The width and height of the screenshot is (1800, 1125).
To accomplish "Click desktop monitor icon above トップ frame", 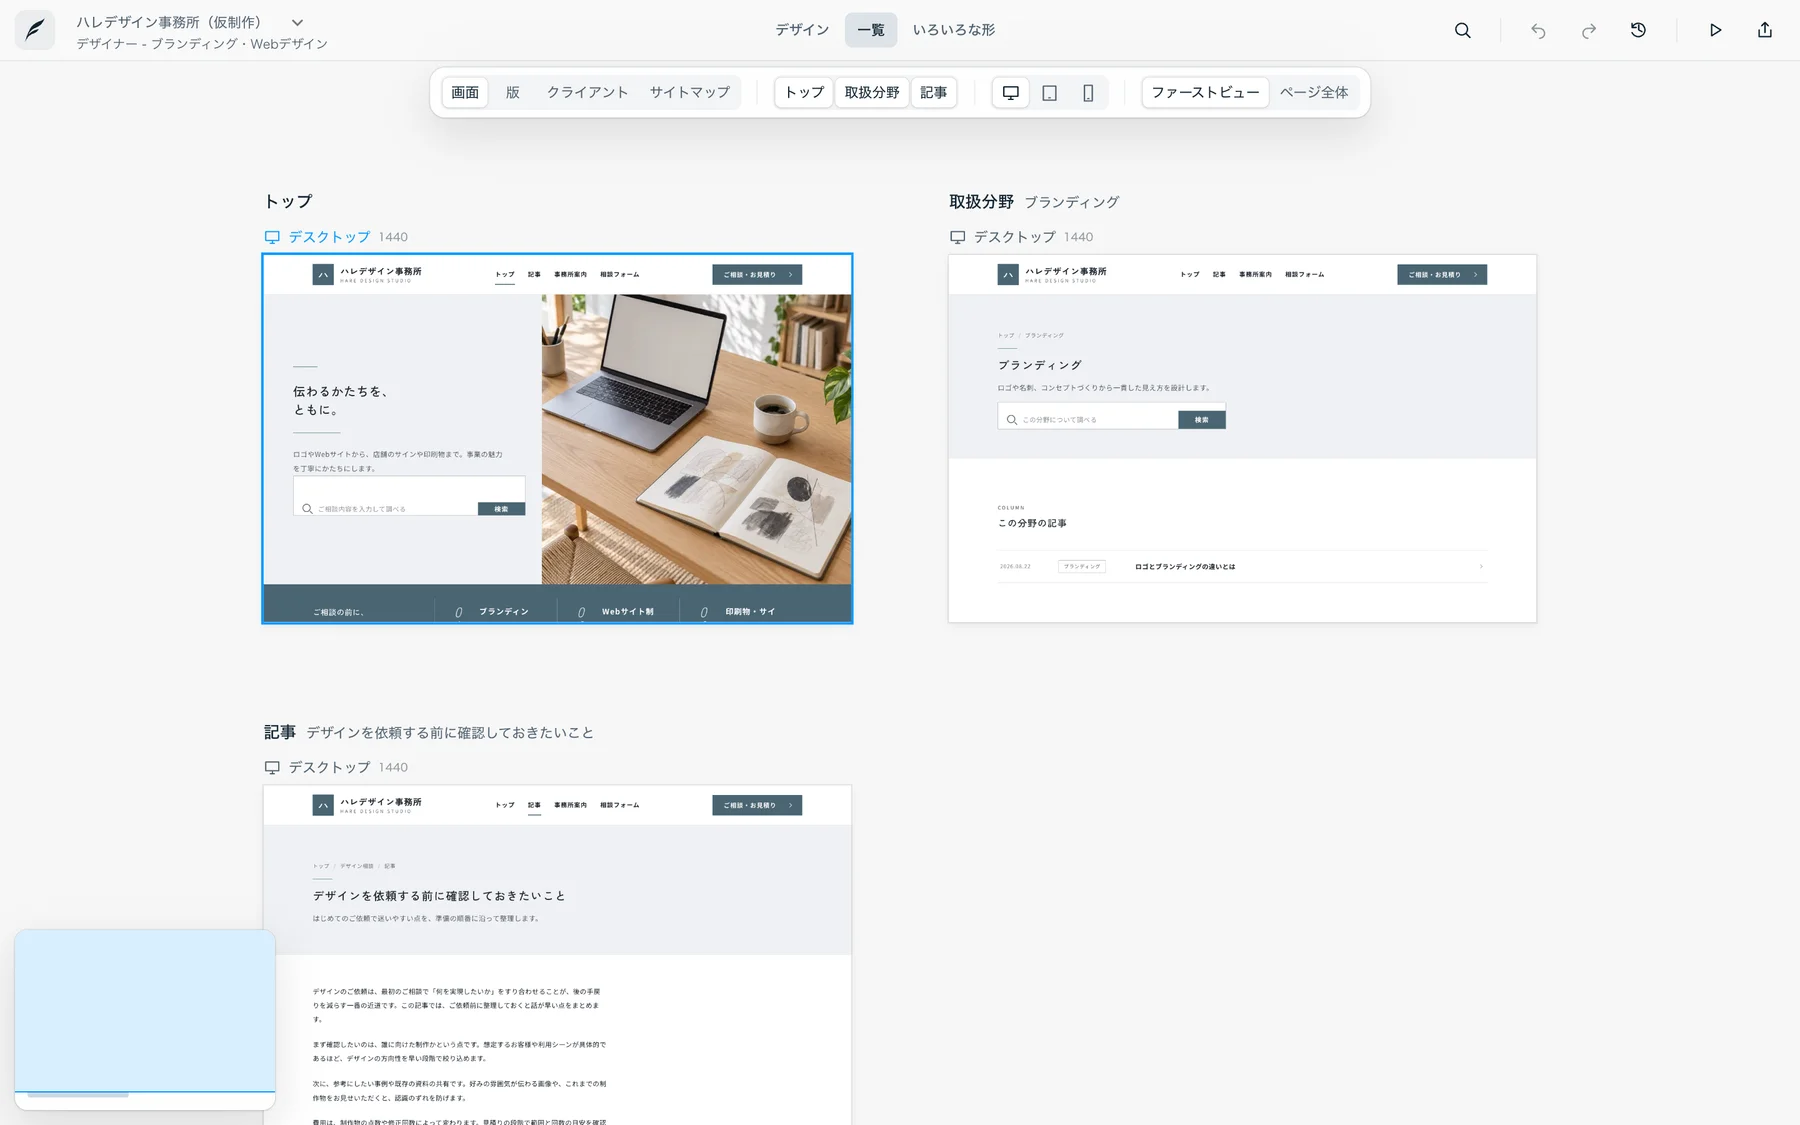I will 272,237.
